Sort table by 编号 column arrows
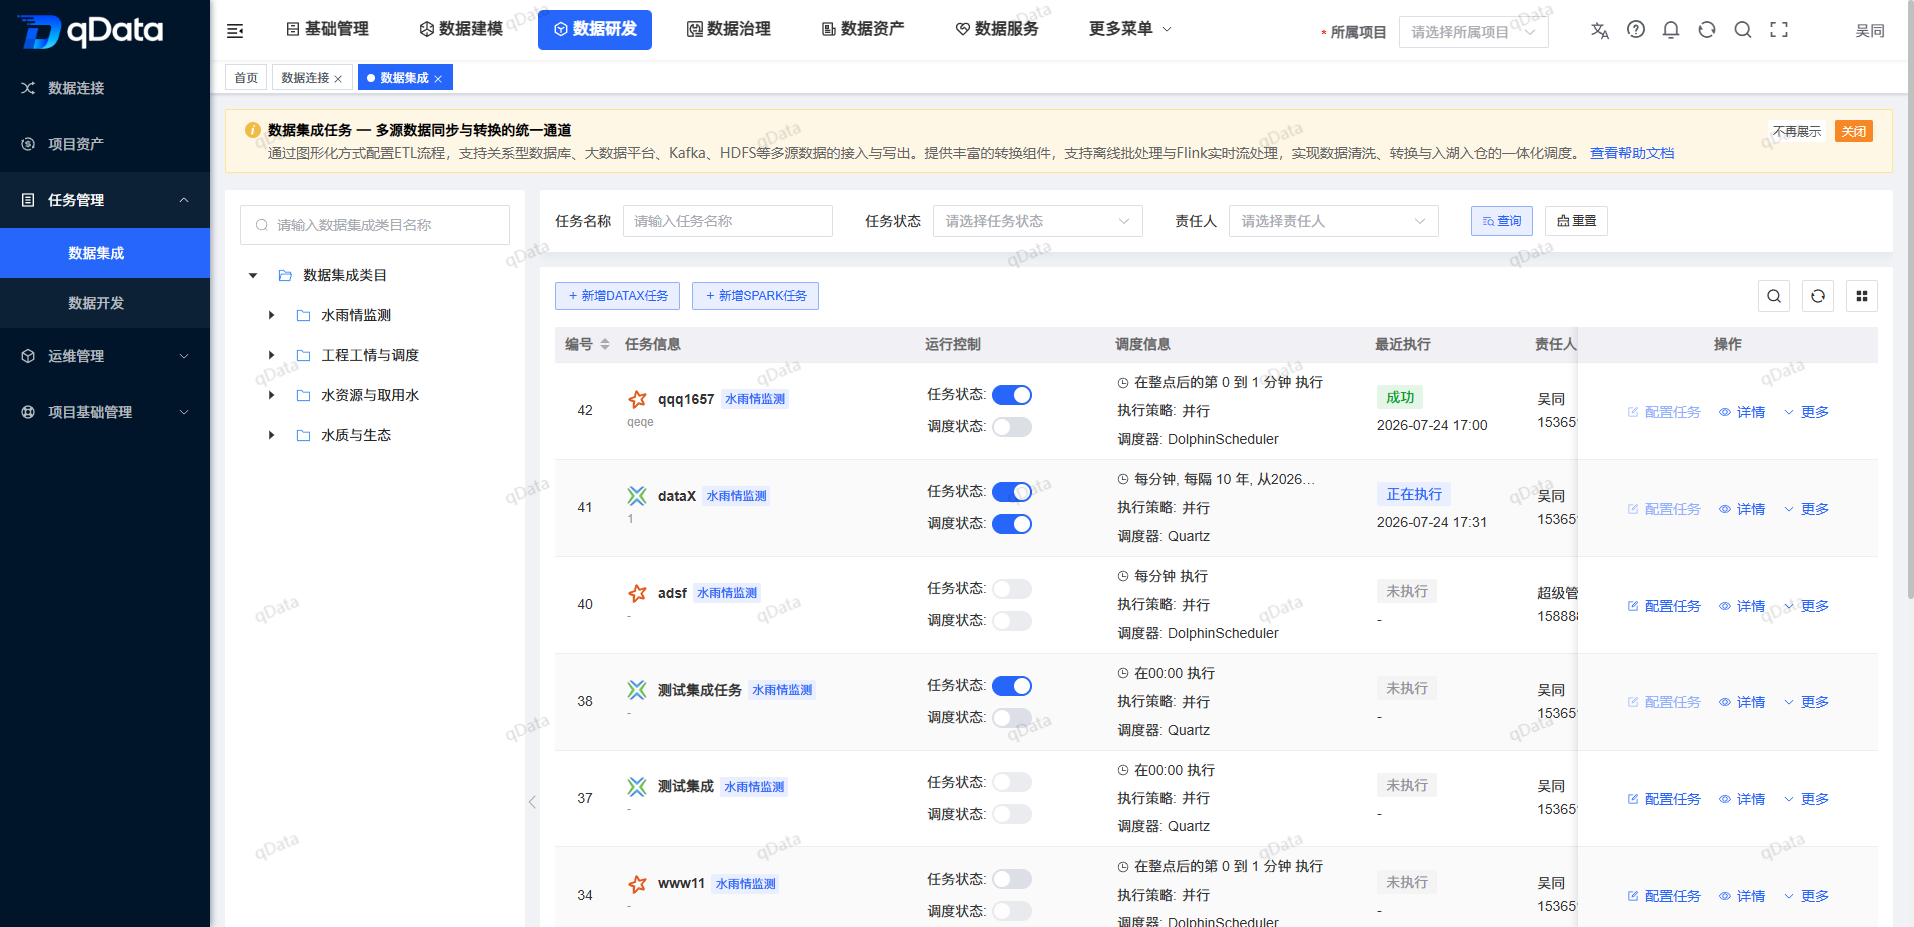The height and width of the screenshot is (927, 1914). (x=605, y=344)
